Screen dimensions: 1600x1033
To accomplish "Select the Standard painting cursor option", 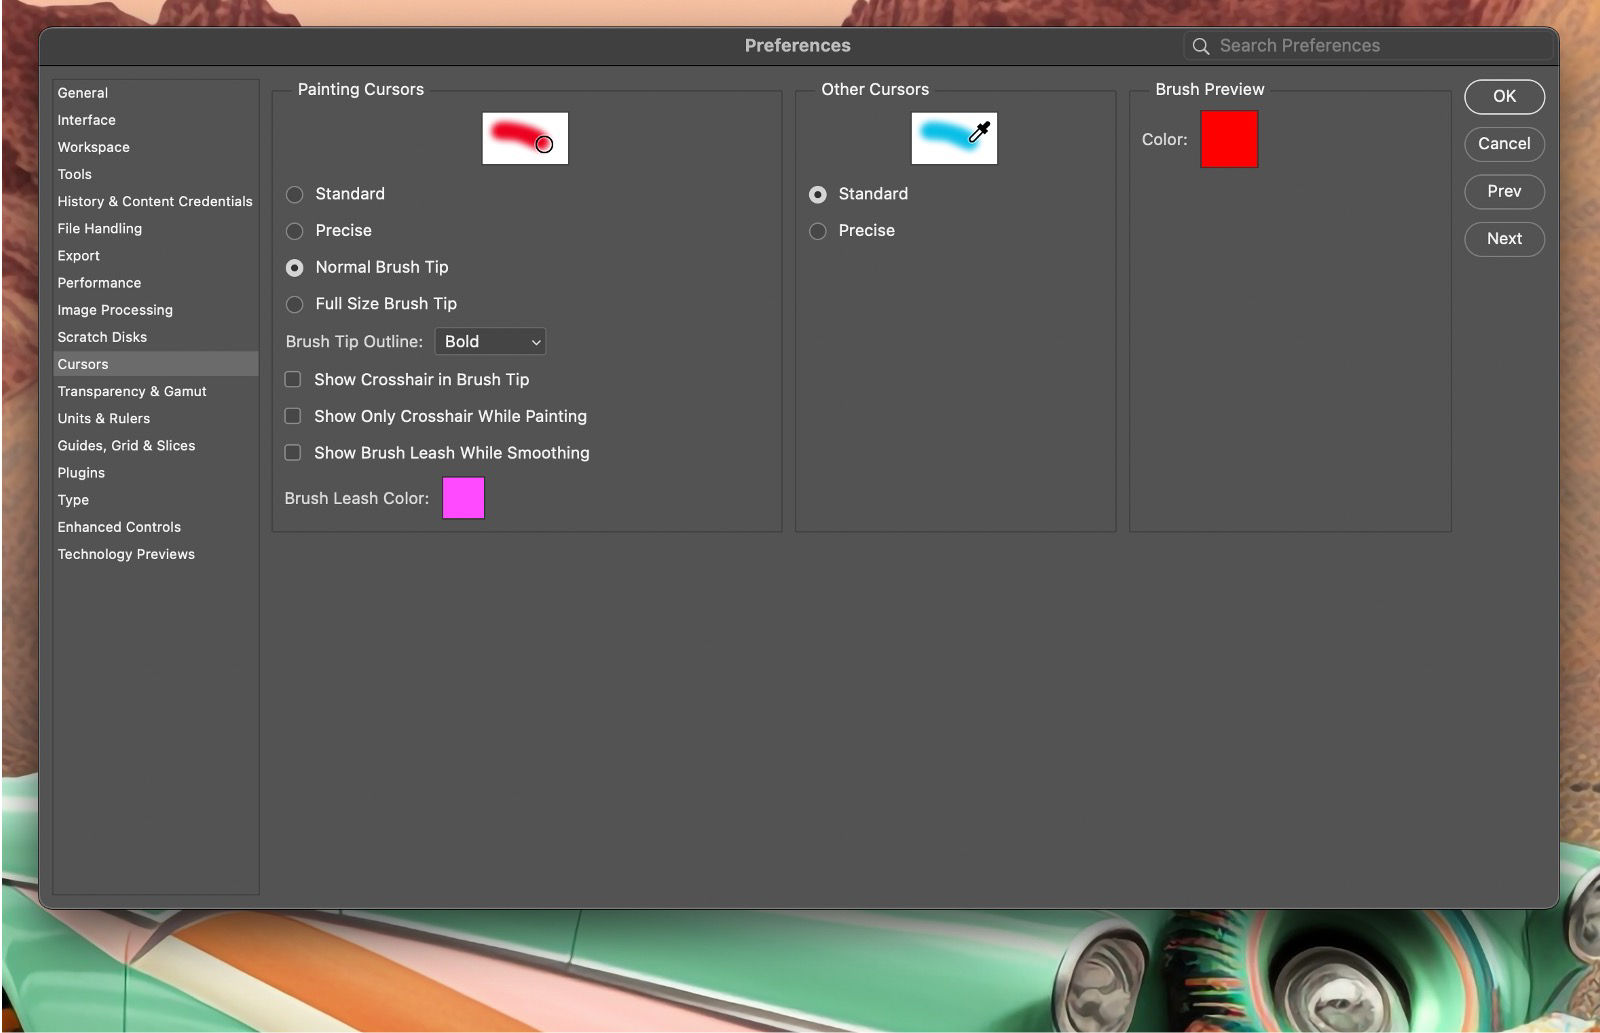I will [x=295, y=194].
